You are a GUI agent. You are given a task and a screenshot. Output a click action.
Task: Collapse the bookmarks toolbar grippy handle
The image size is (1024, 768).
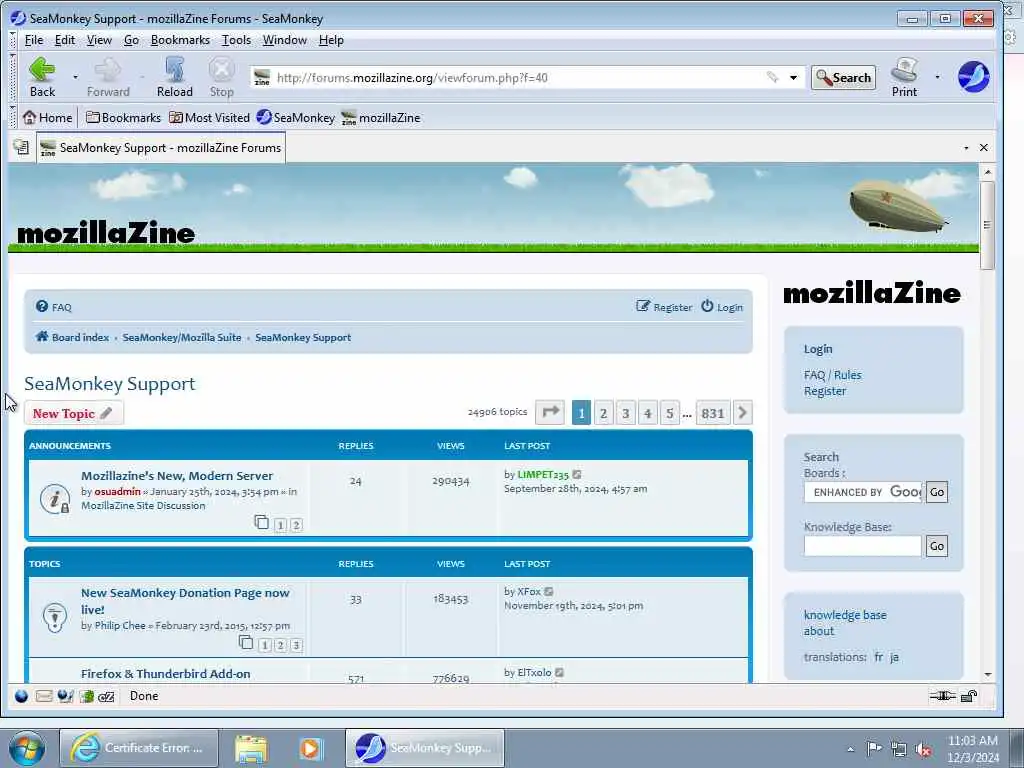tap(12, 118)
